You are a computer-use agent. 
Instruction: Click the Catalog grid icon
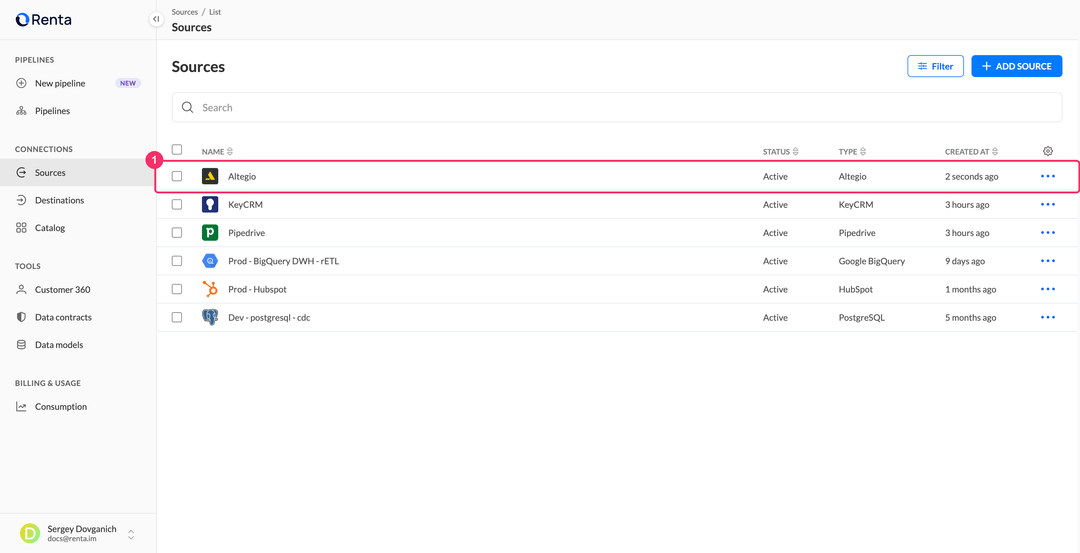pyautogui.click(x=21, y=228)
